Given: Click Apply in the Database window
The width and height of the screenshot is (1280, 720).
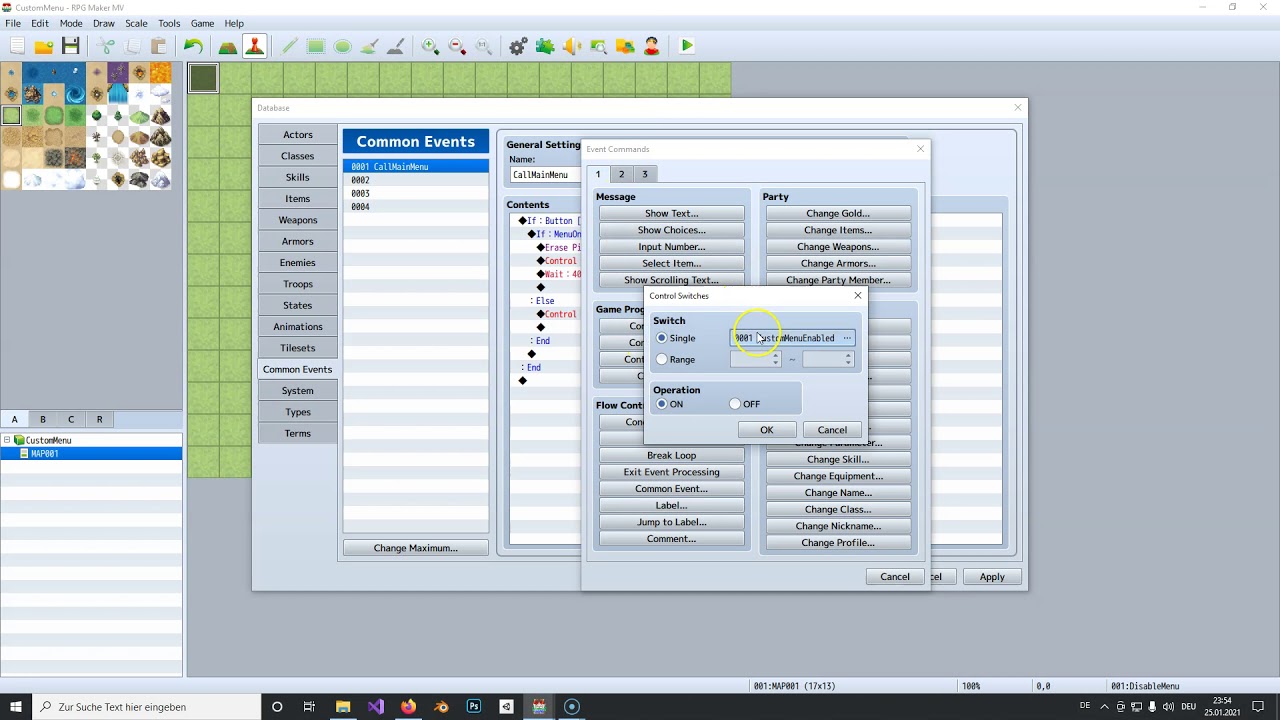Looking at the screenshot, I should (x=992, y=577).
